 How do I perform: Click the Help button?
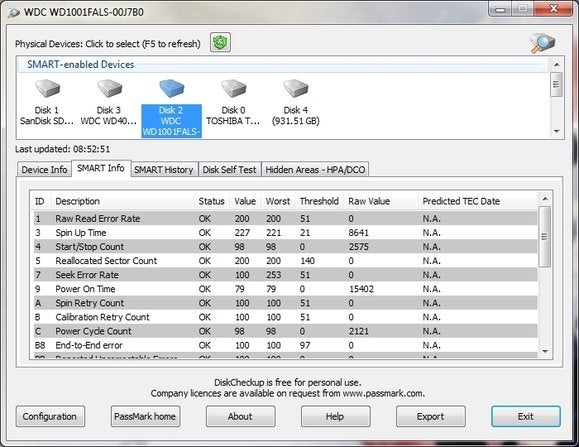click(x=336, y=416)
